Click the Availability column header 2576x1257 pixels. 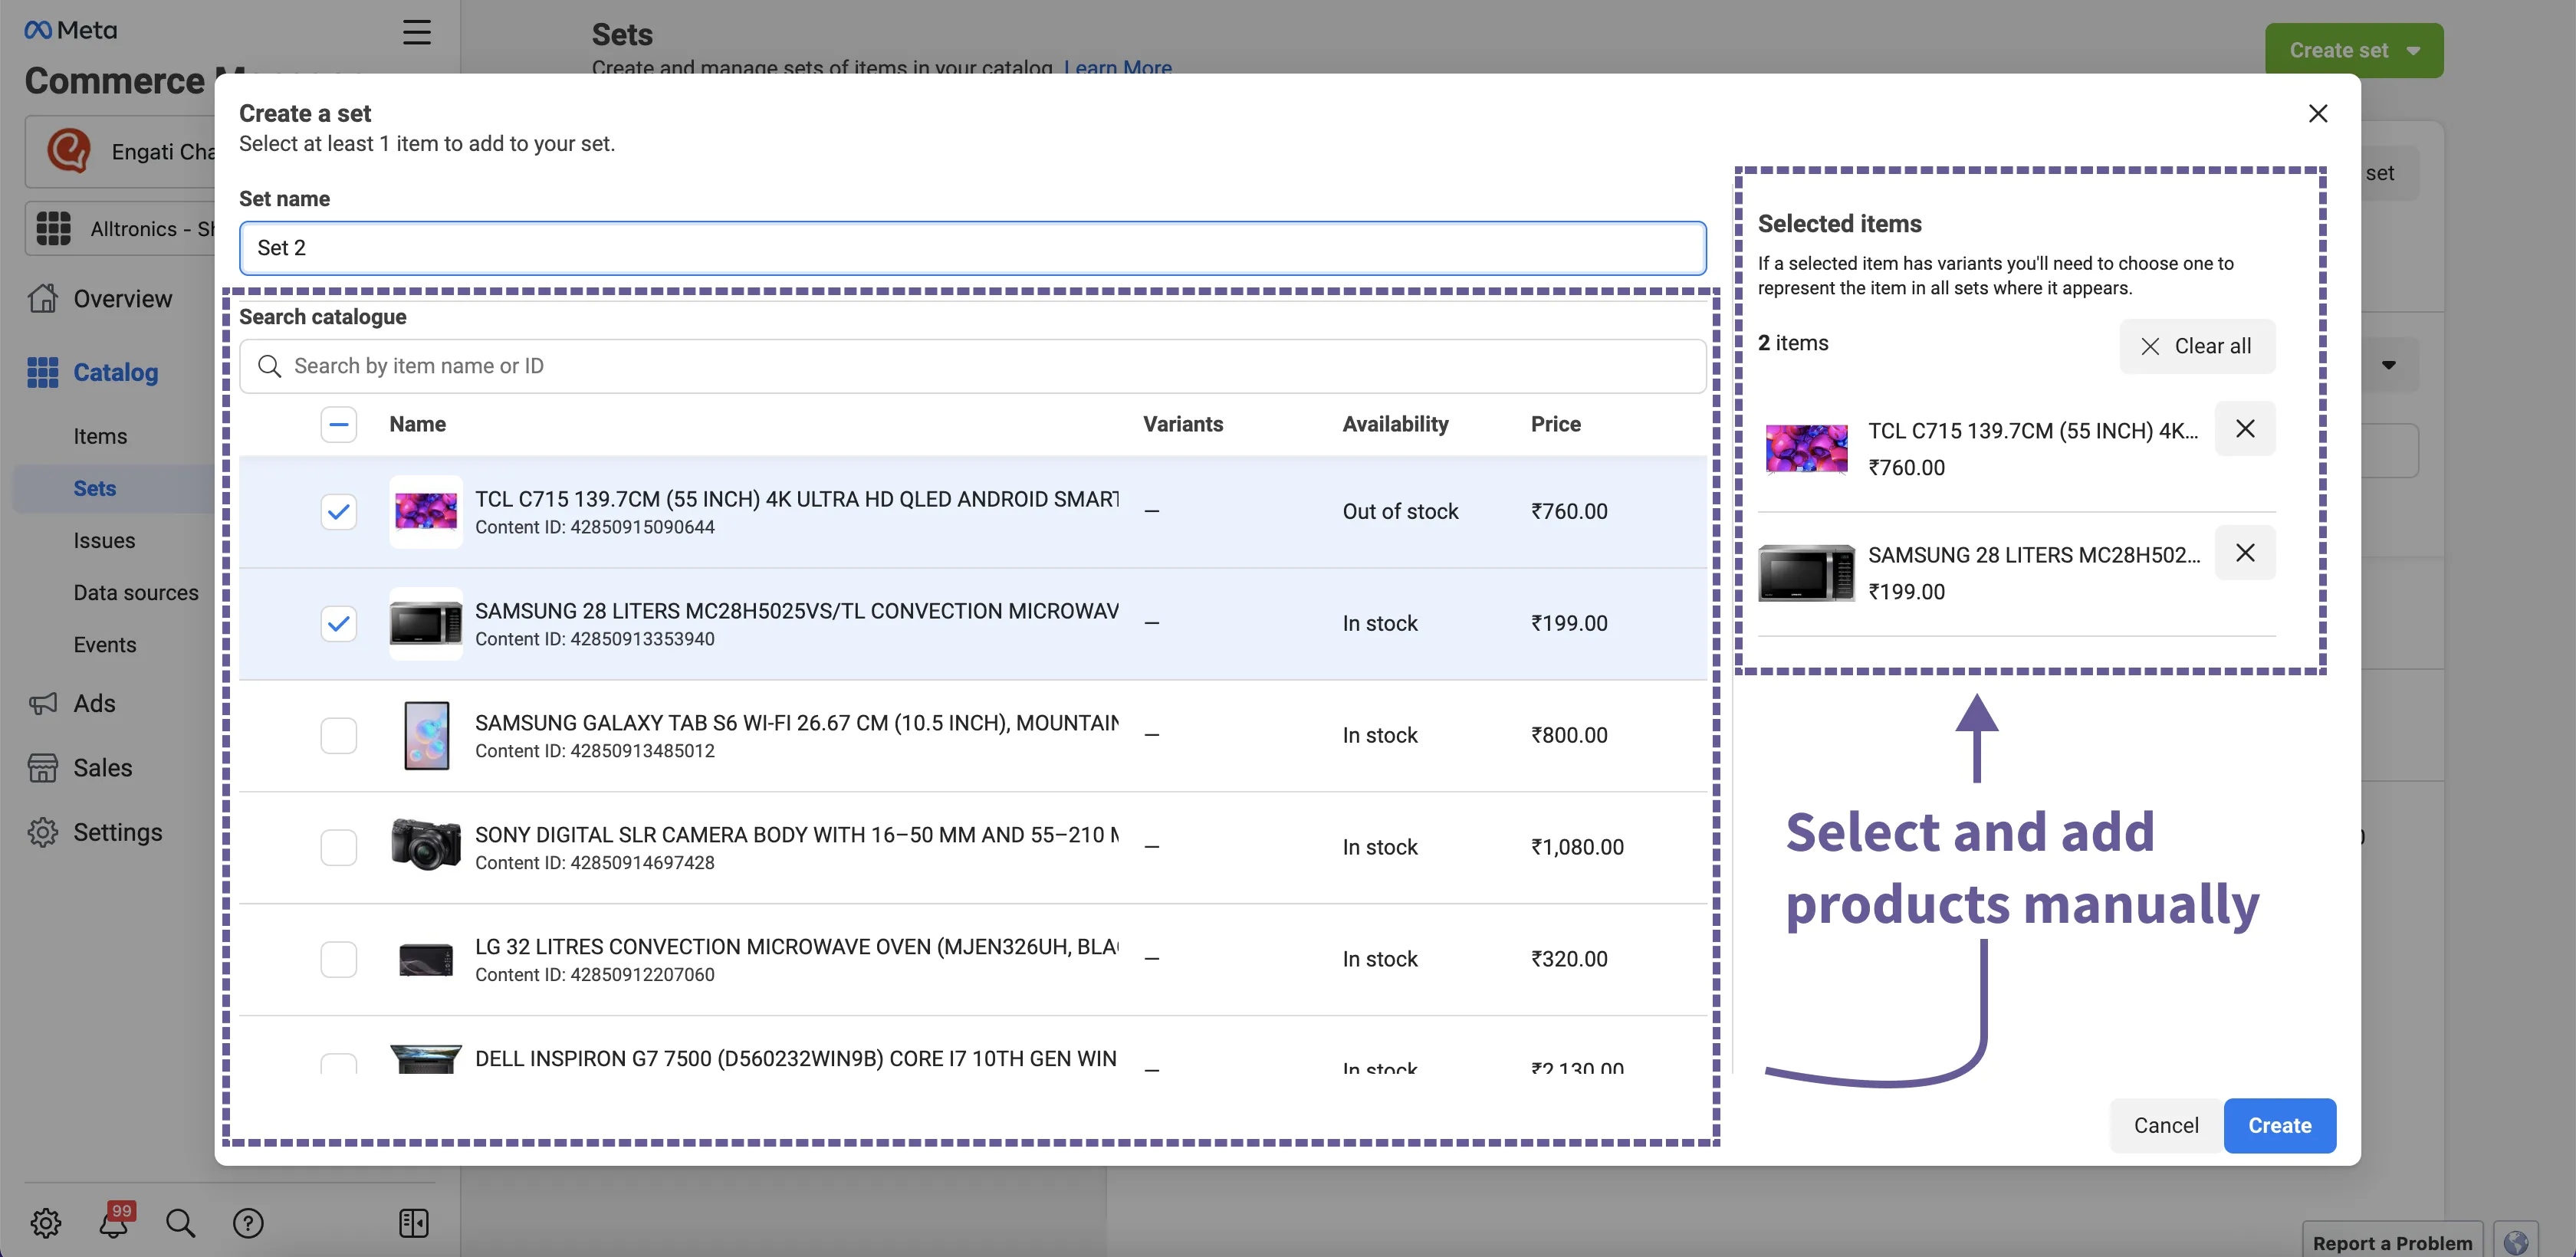click(x=1395, y=424)
